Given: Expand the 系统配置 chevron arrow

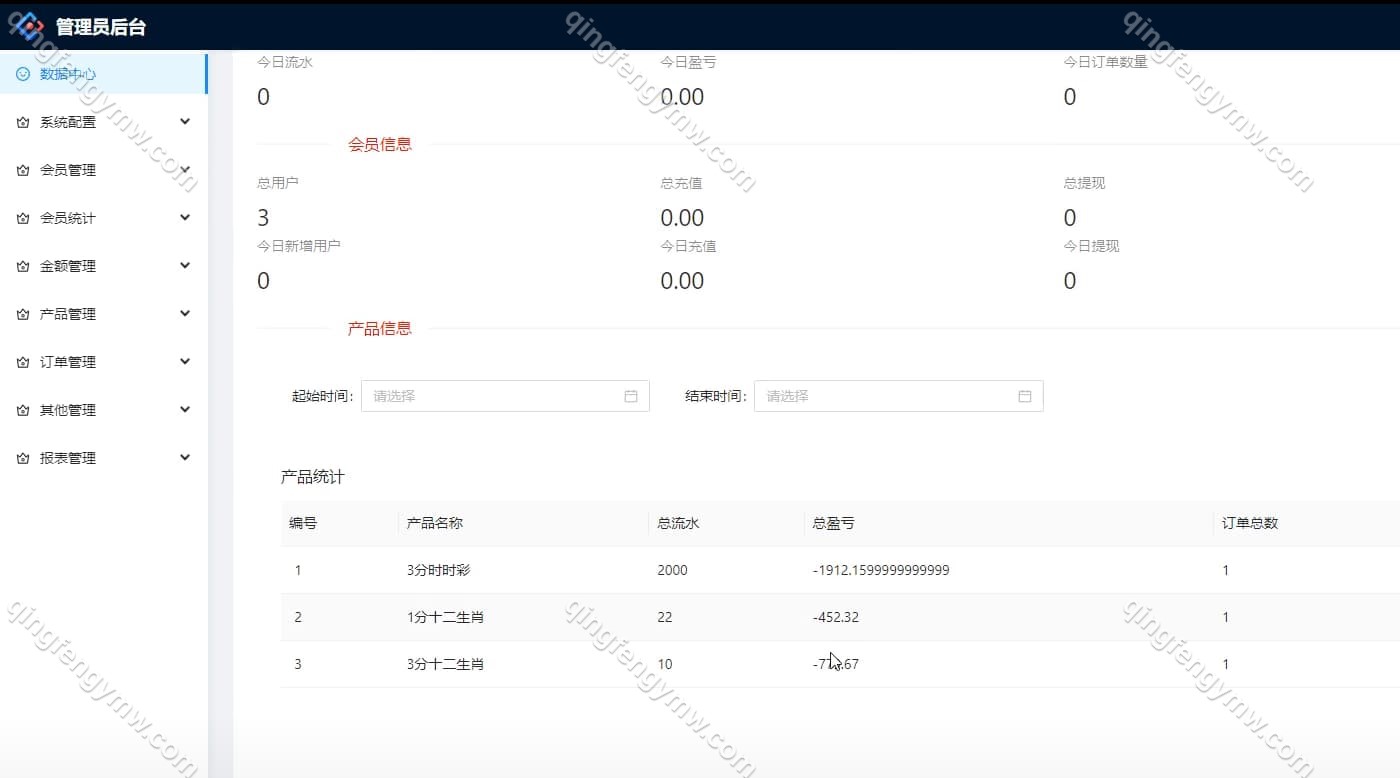Looking at the screenshot, I should (x=185, y=121).
